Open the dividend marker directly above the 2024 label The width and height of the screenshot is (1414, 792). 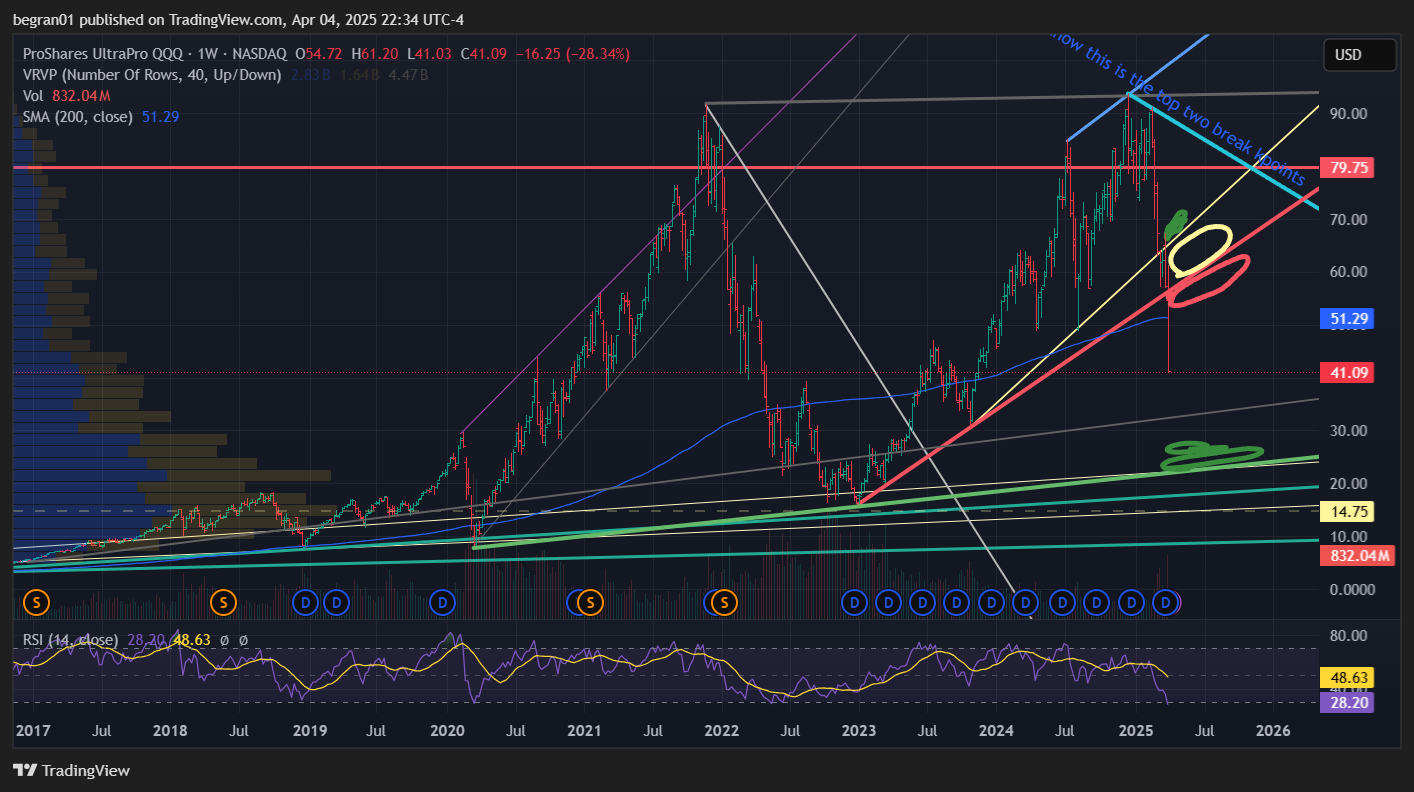pyautogui.click(x=991, y=602)
